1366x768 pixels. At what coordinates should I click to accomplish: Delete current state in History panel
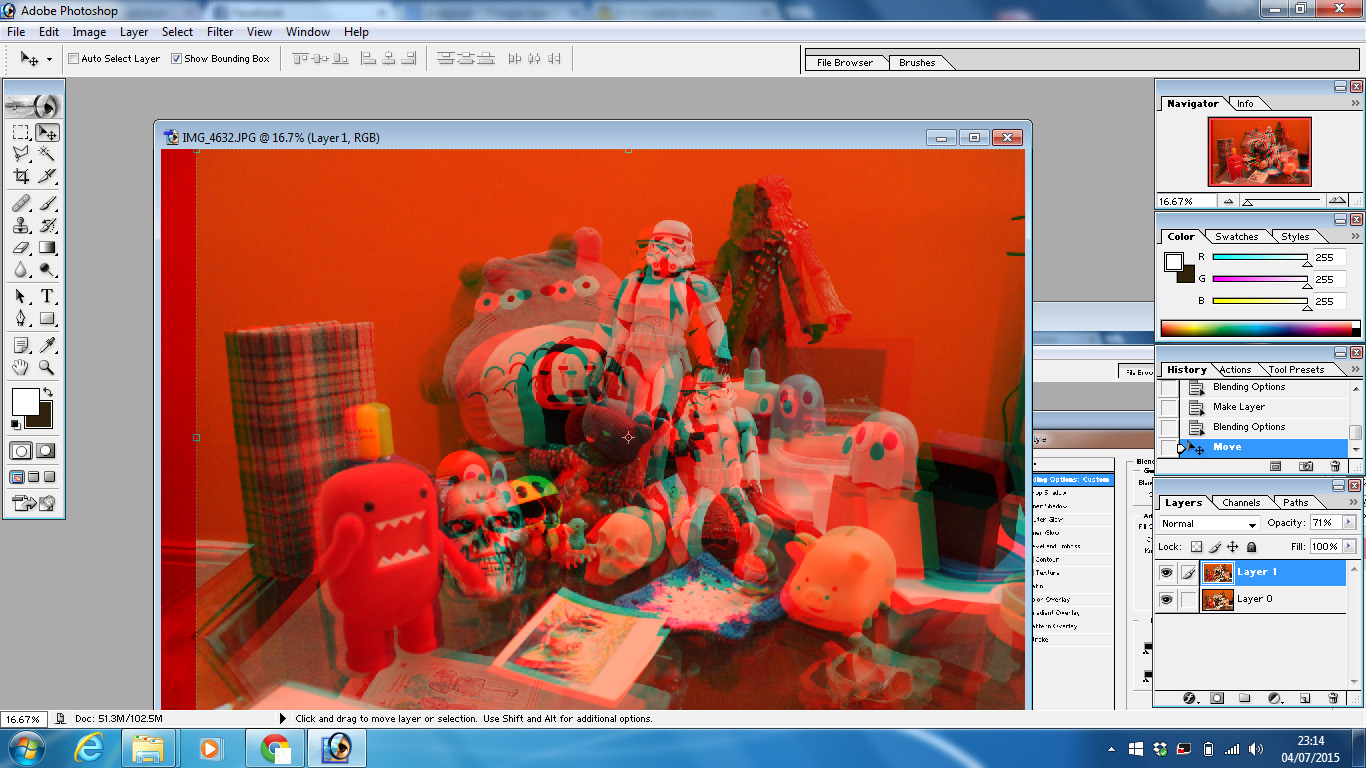pyautogui.click(x=1335, y=466)
